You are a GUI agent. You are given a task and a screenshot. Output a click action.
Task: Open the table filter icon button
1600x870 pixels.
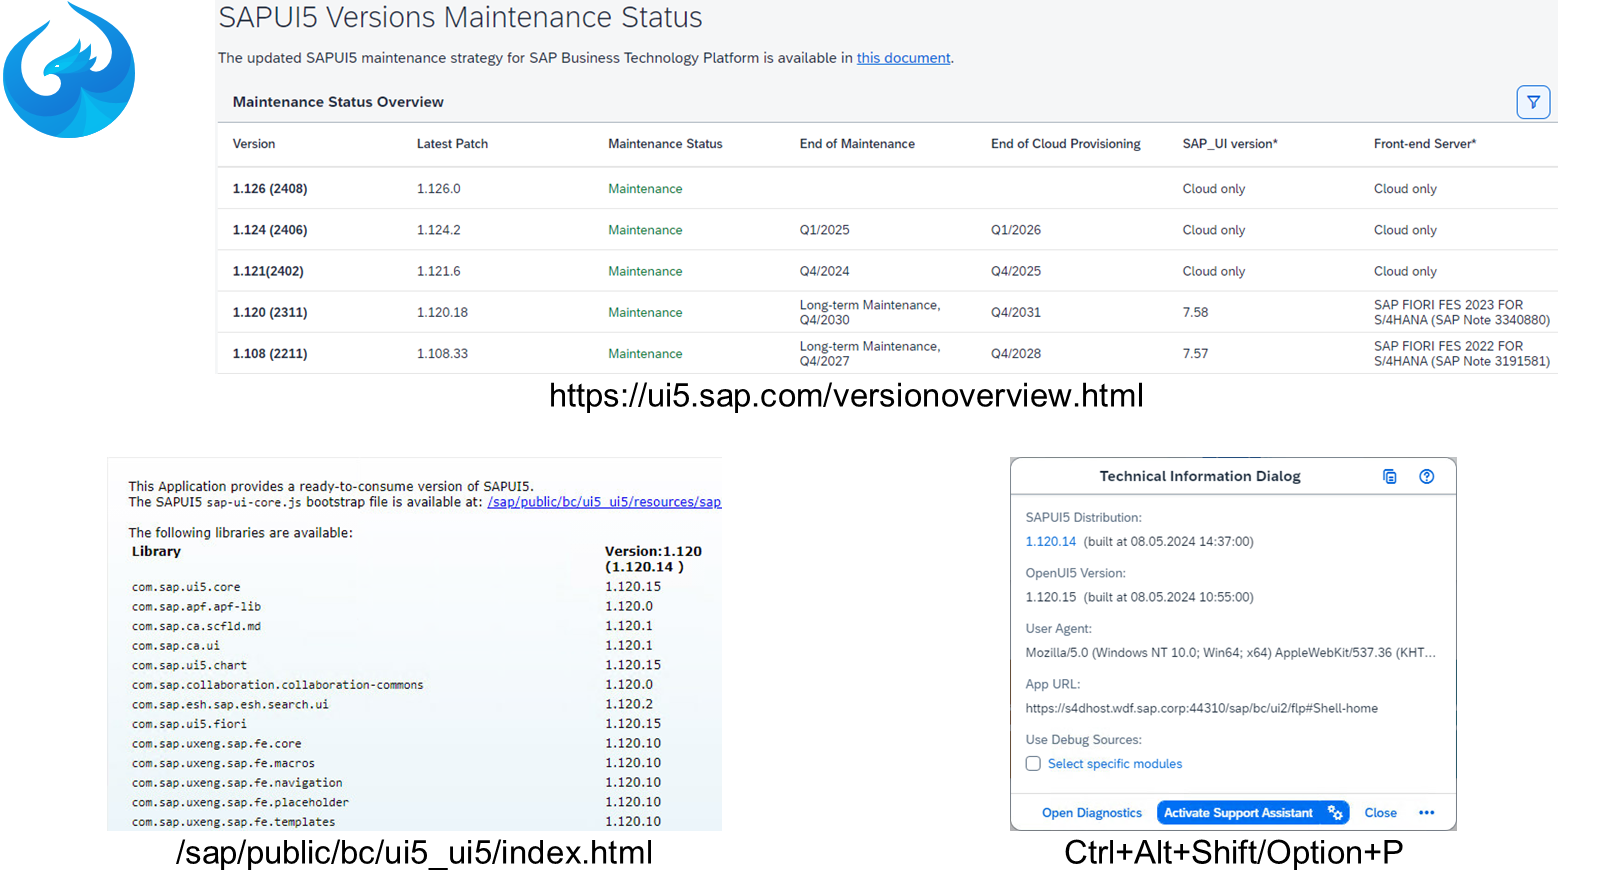tap(1533, 102)
